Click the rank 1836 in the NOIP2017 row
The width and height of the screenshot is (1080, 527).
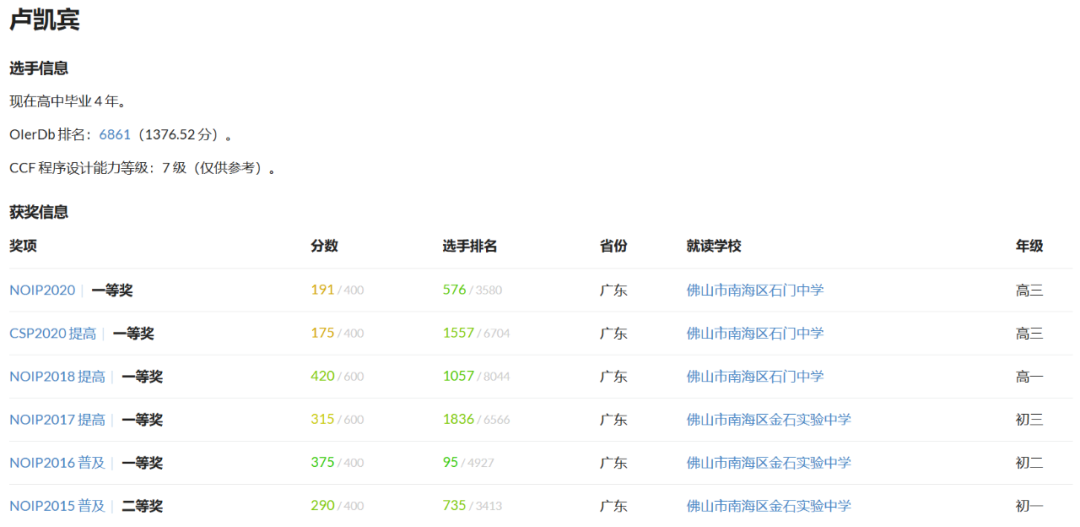(x=459, y=420)
